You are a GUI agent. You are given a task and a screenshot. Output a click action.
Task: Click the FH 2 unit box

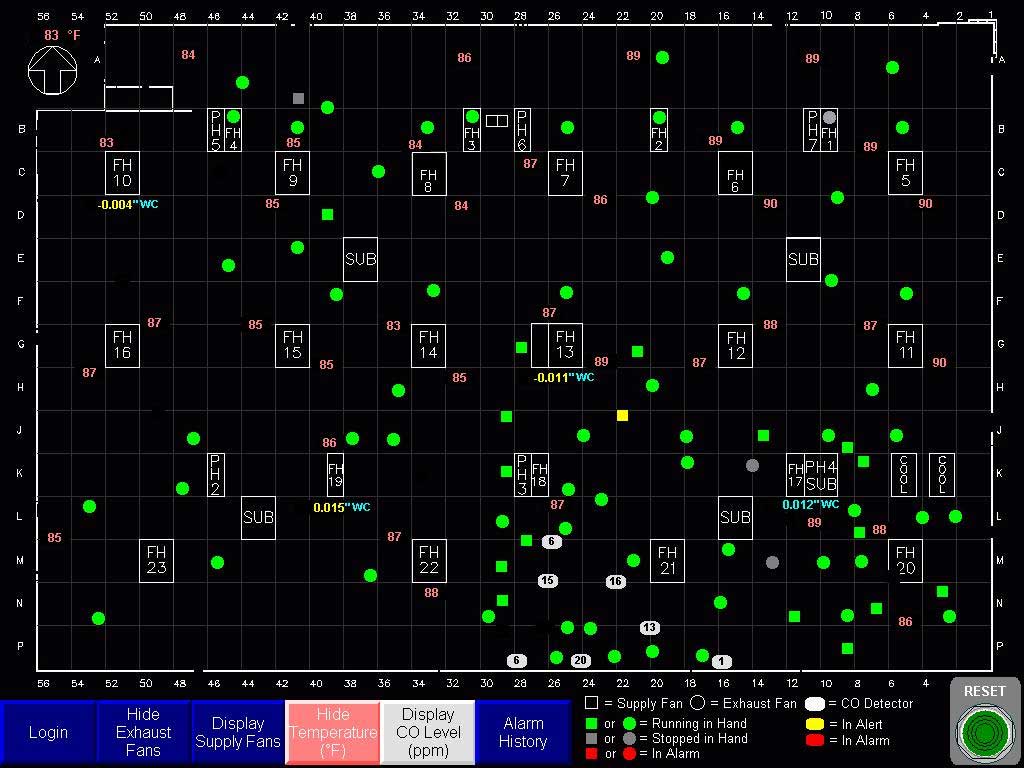pyautogui.click(x=659, y=130)
